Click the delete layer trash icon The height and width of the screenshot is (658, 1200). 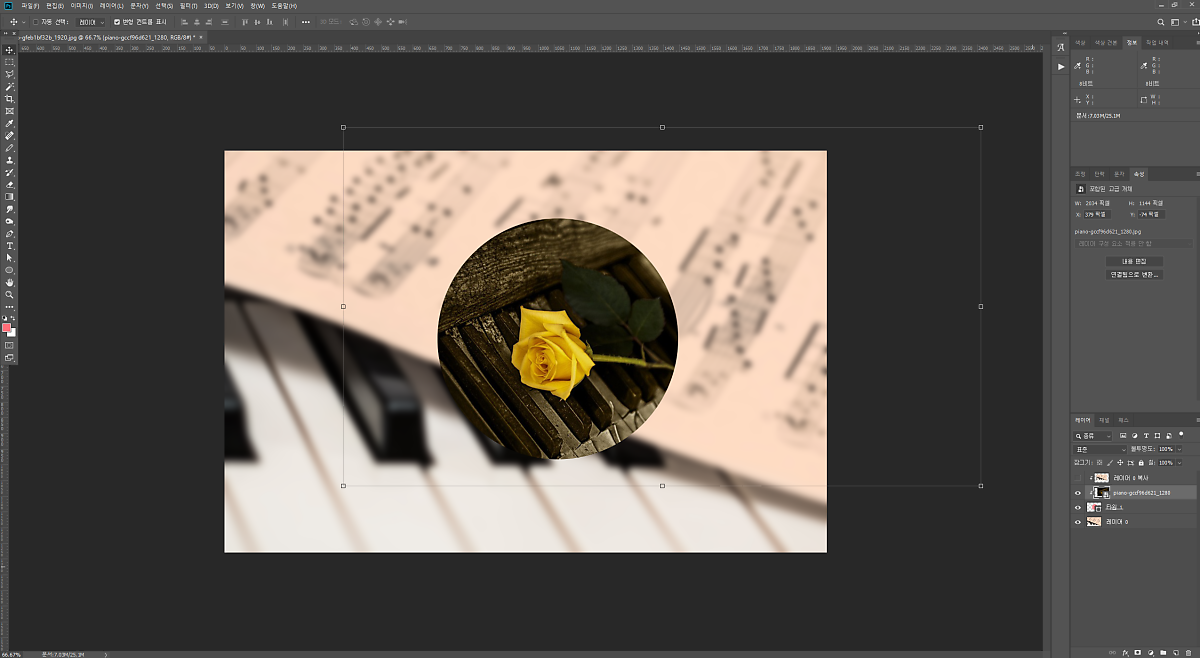1190,651
